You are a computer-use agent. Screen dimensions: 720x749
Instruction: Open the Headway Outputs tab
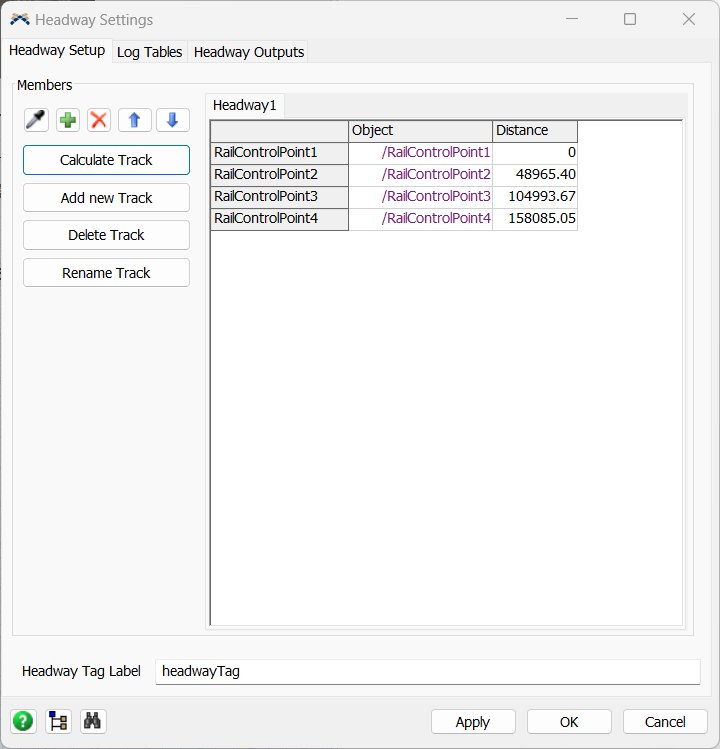[x=249, y=52]
